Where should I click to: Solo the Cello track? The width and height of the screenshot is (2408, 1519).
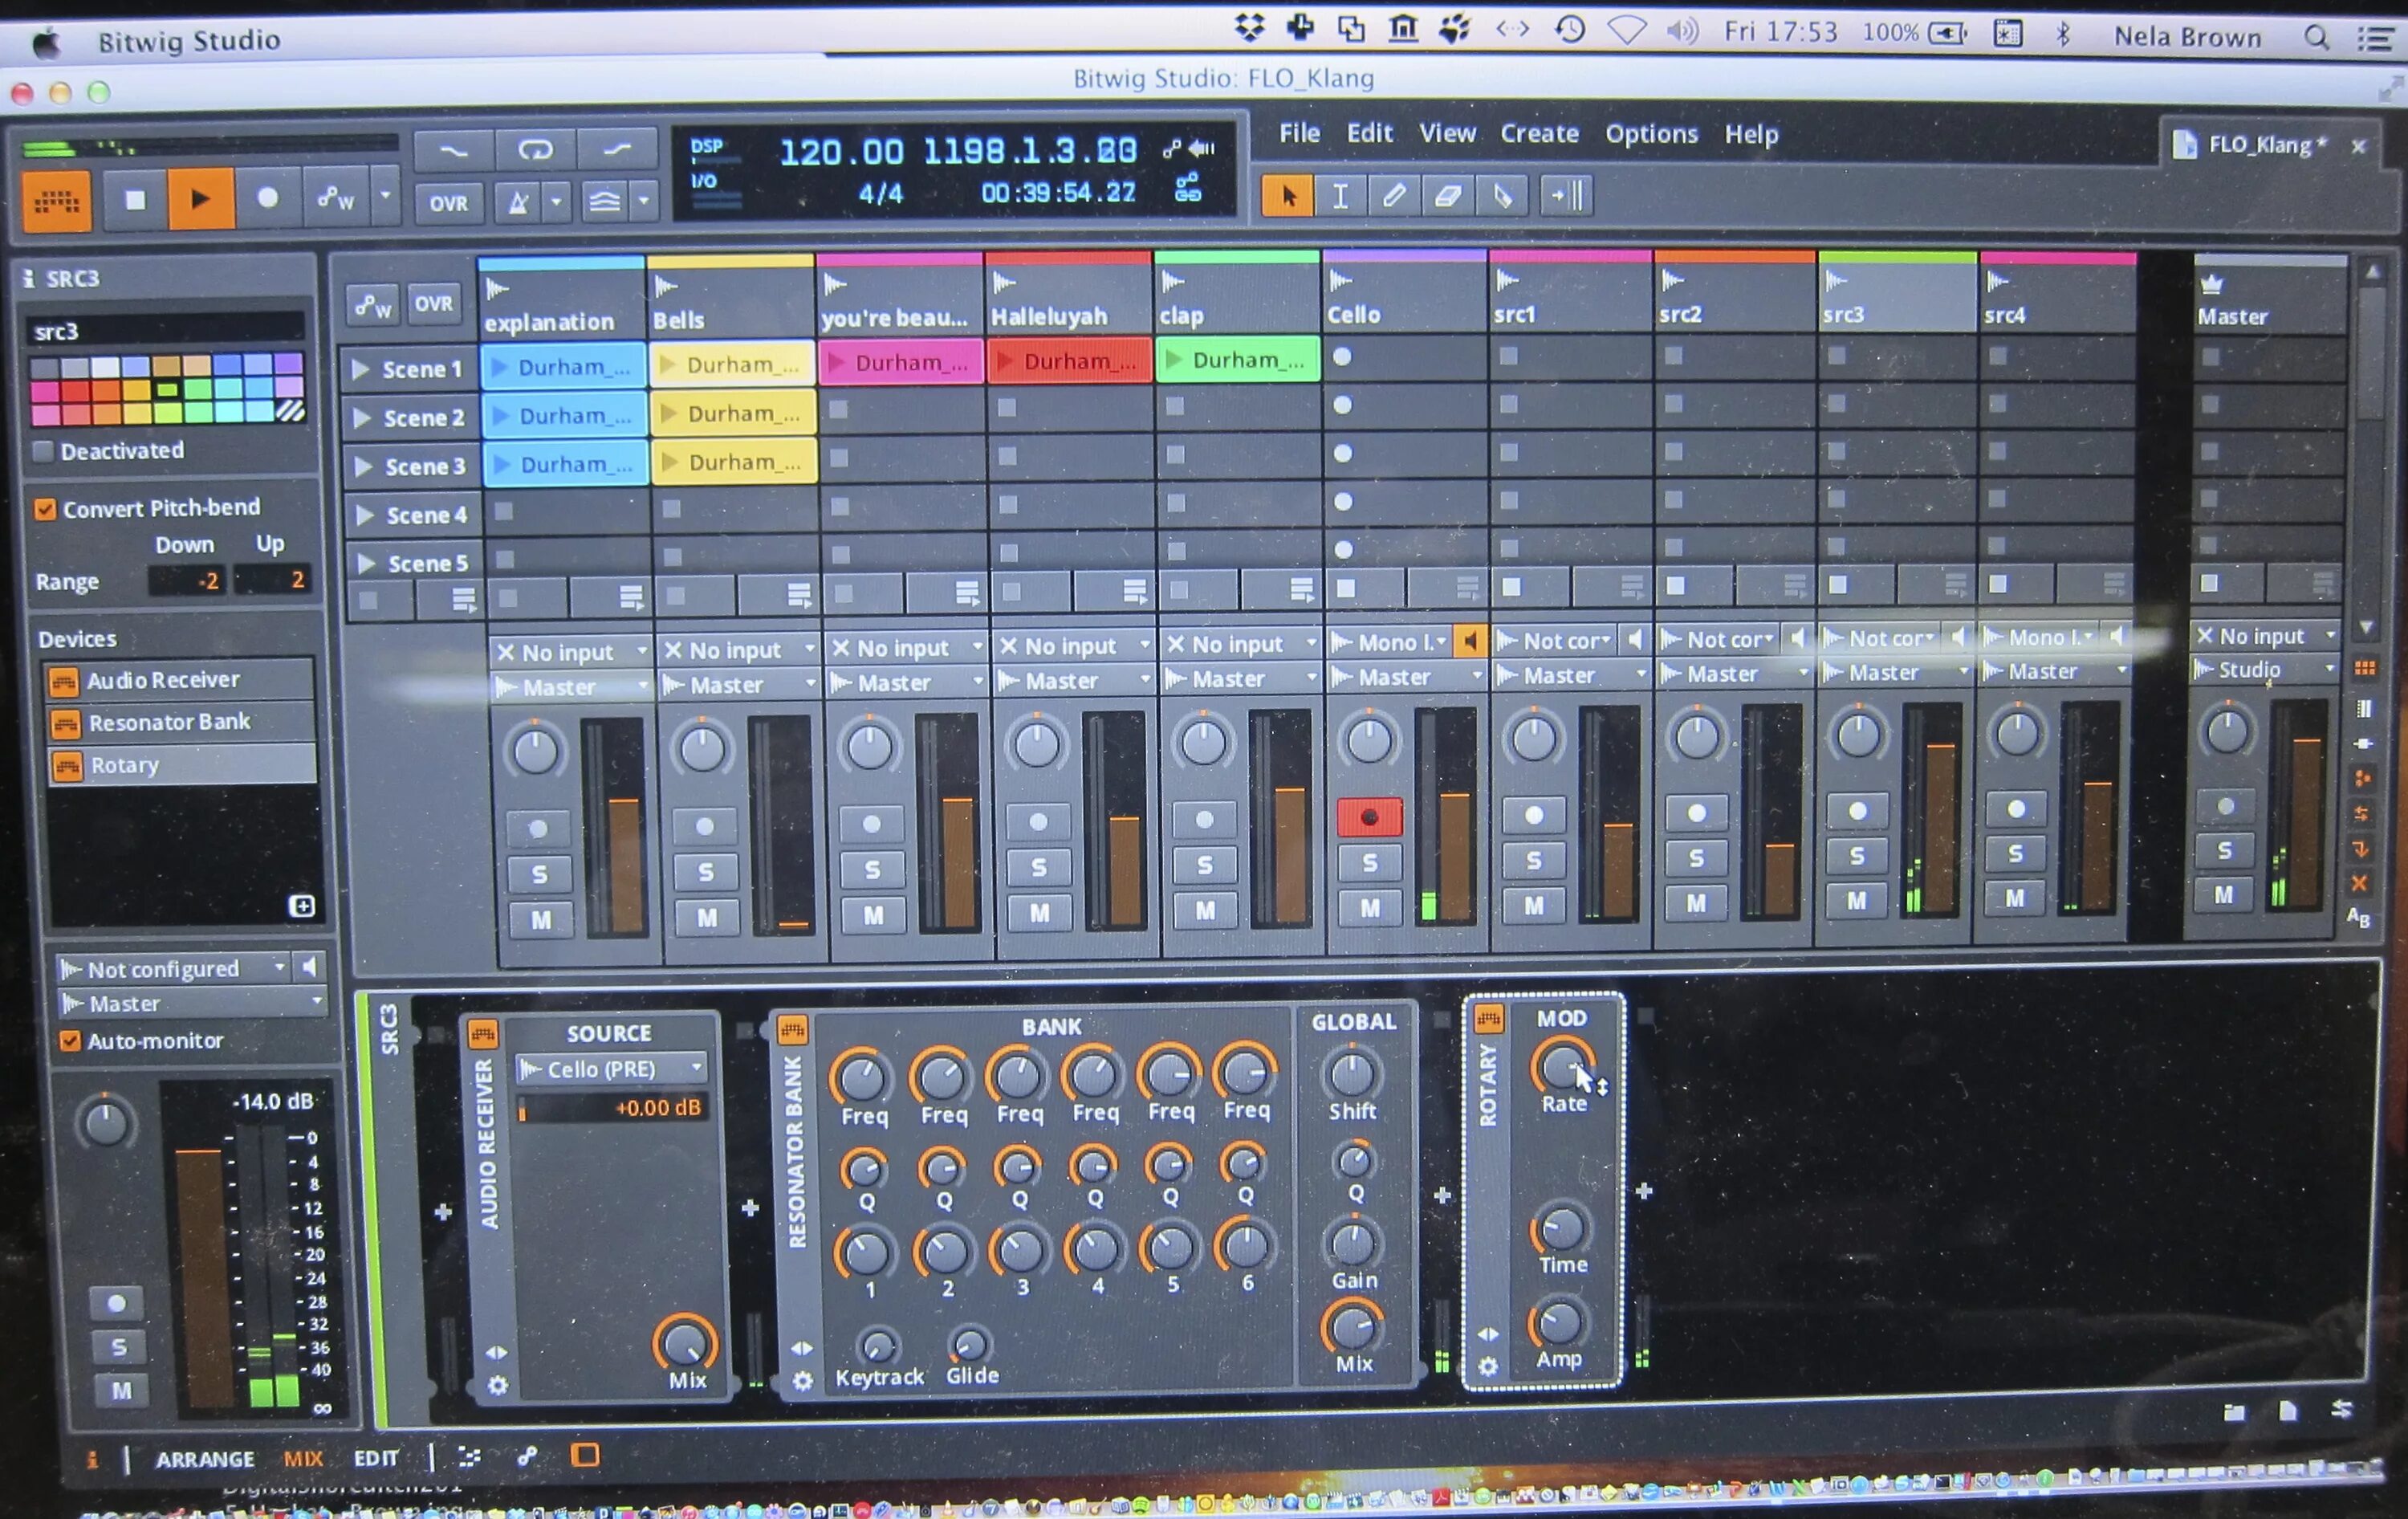(x=1369, y=863)
